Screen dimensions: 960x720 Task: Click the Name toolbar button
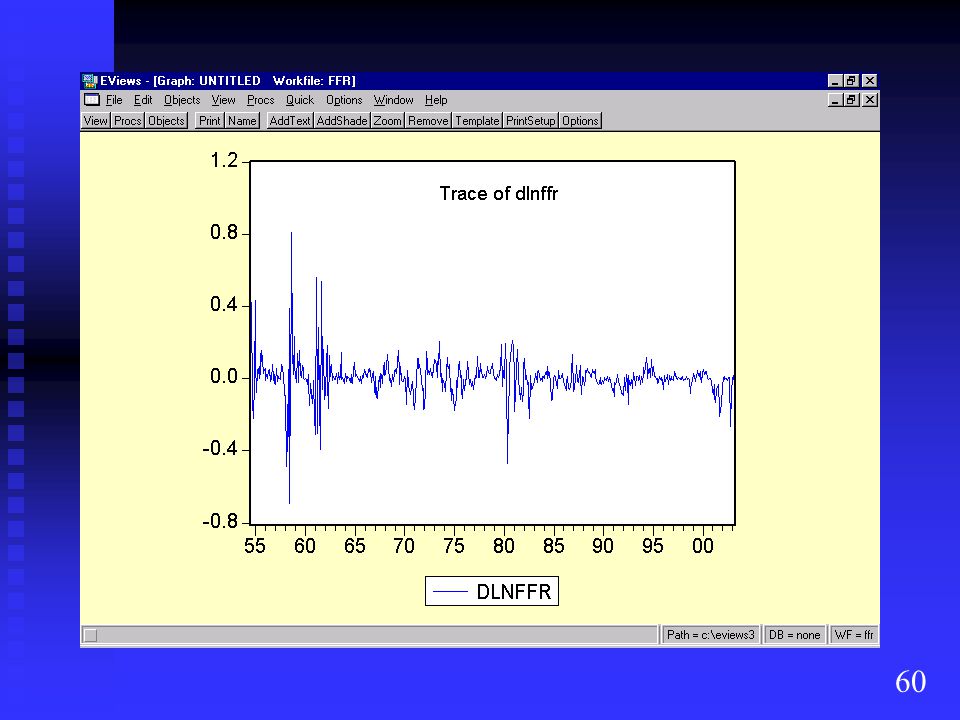pos(242,121)
